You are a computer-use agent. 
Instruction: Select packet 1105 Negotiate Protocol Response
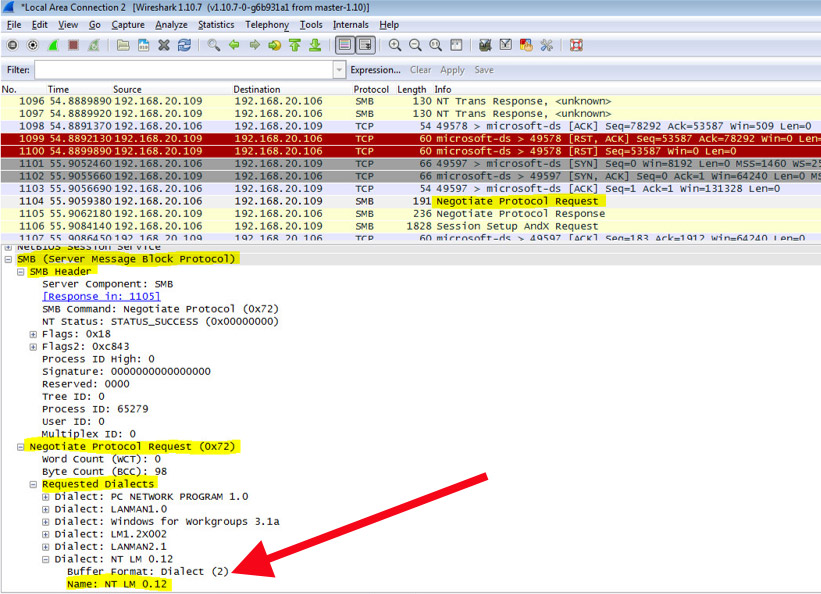point(410,214)
